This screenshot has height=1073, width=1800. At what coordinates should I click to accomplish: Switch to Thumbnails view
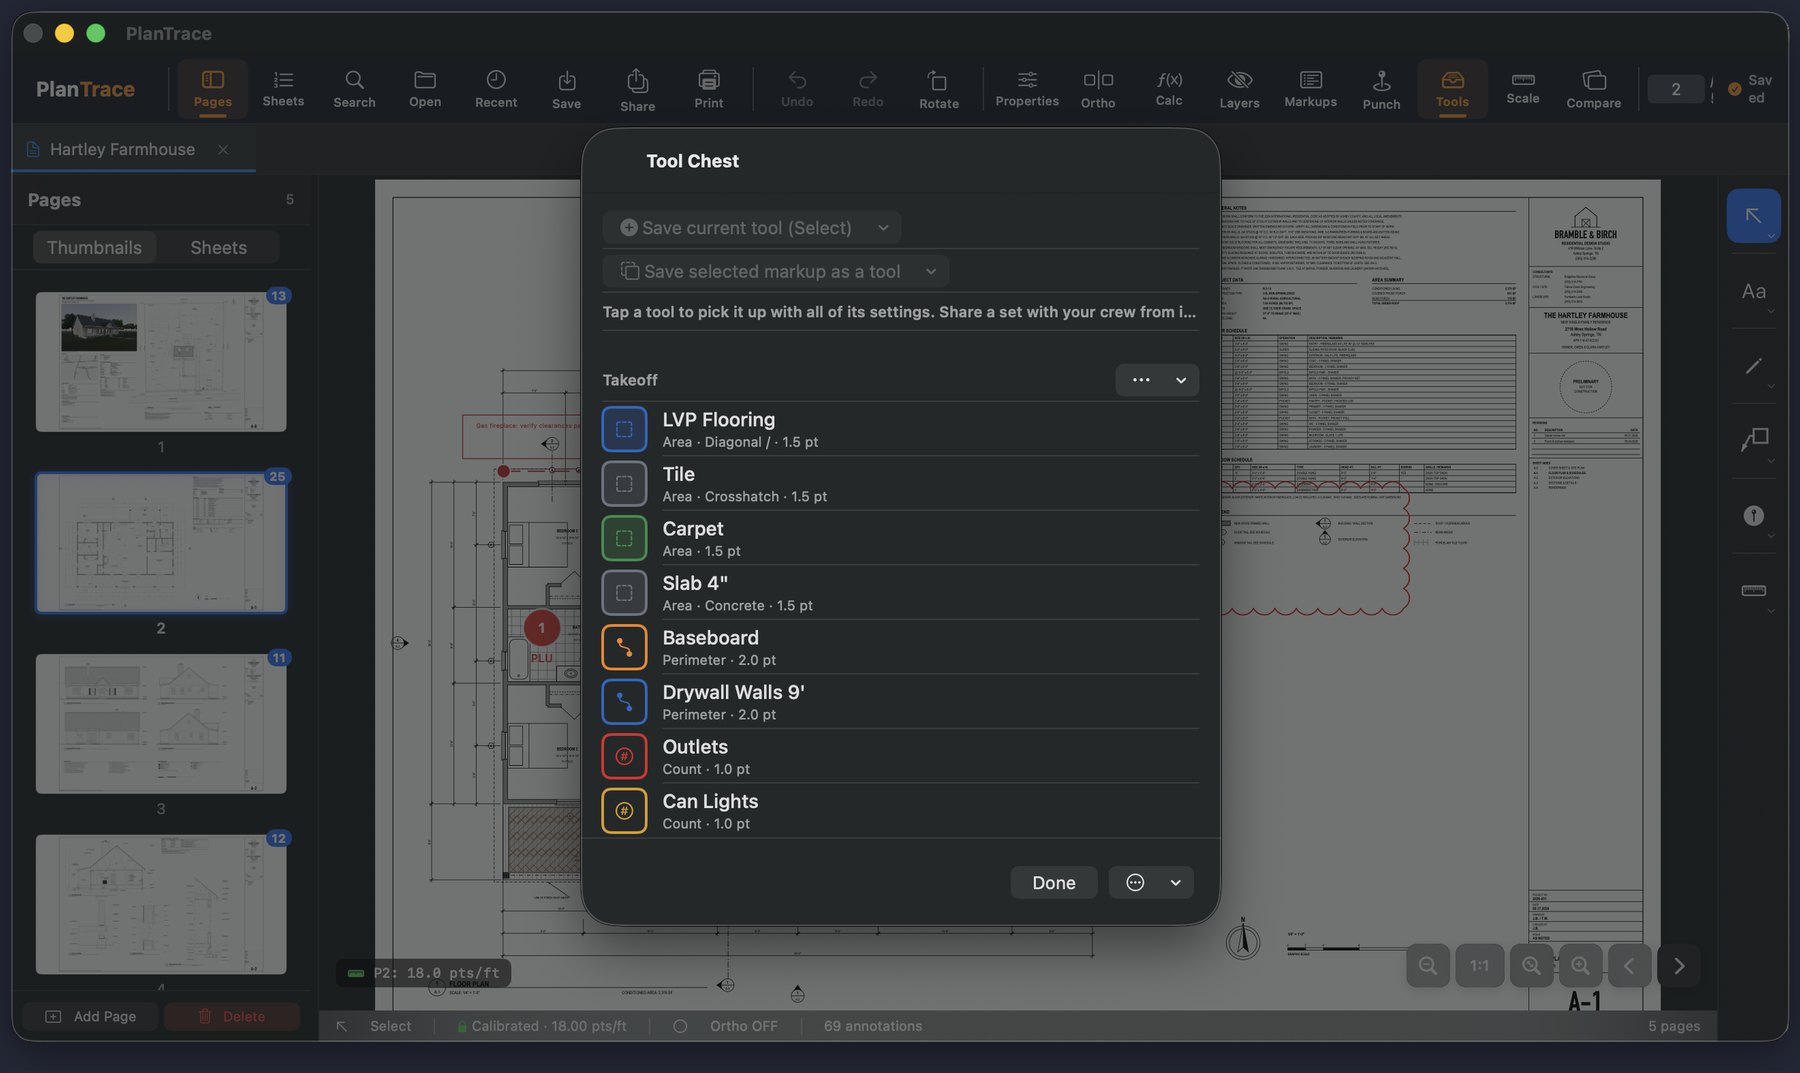tap(94, 247)
